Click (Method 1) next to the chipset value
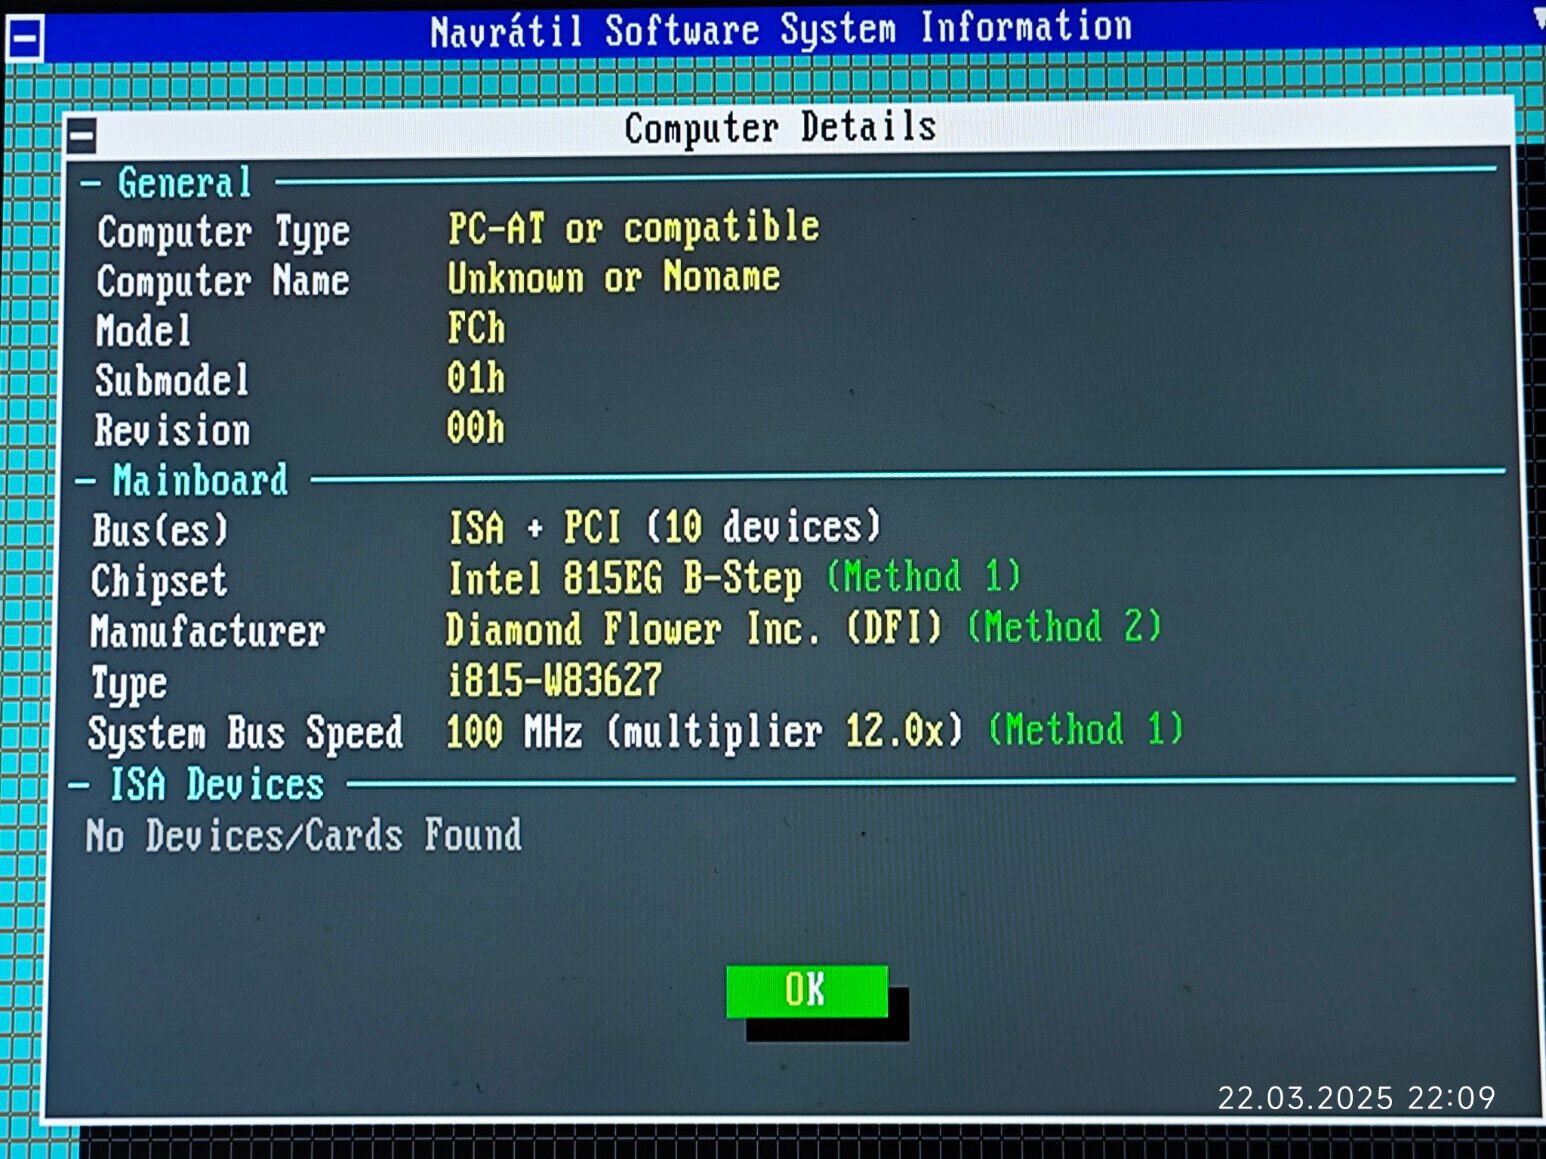 coord(924,576)
